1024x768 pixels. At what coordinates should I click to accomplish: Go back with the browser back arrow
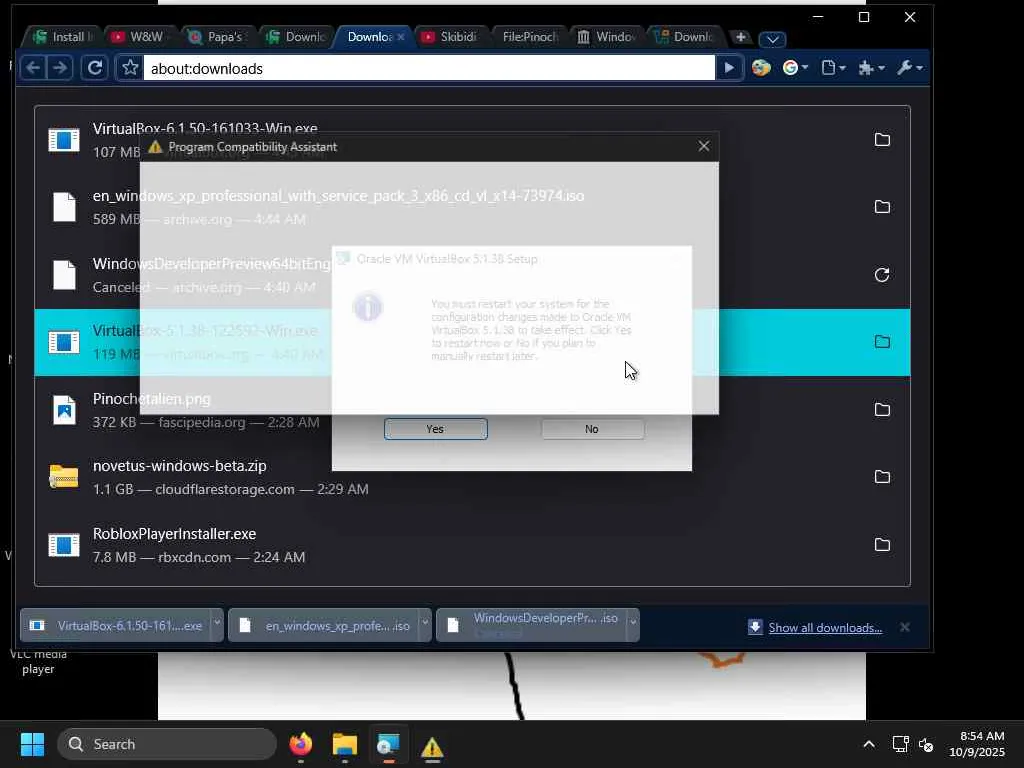(x=33, y=68)
